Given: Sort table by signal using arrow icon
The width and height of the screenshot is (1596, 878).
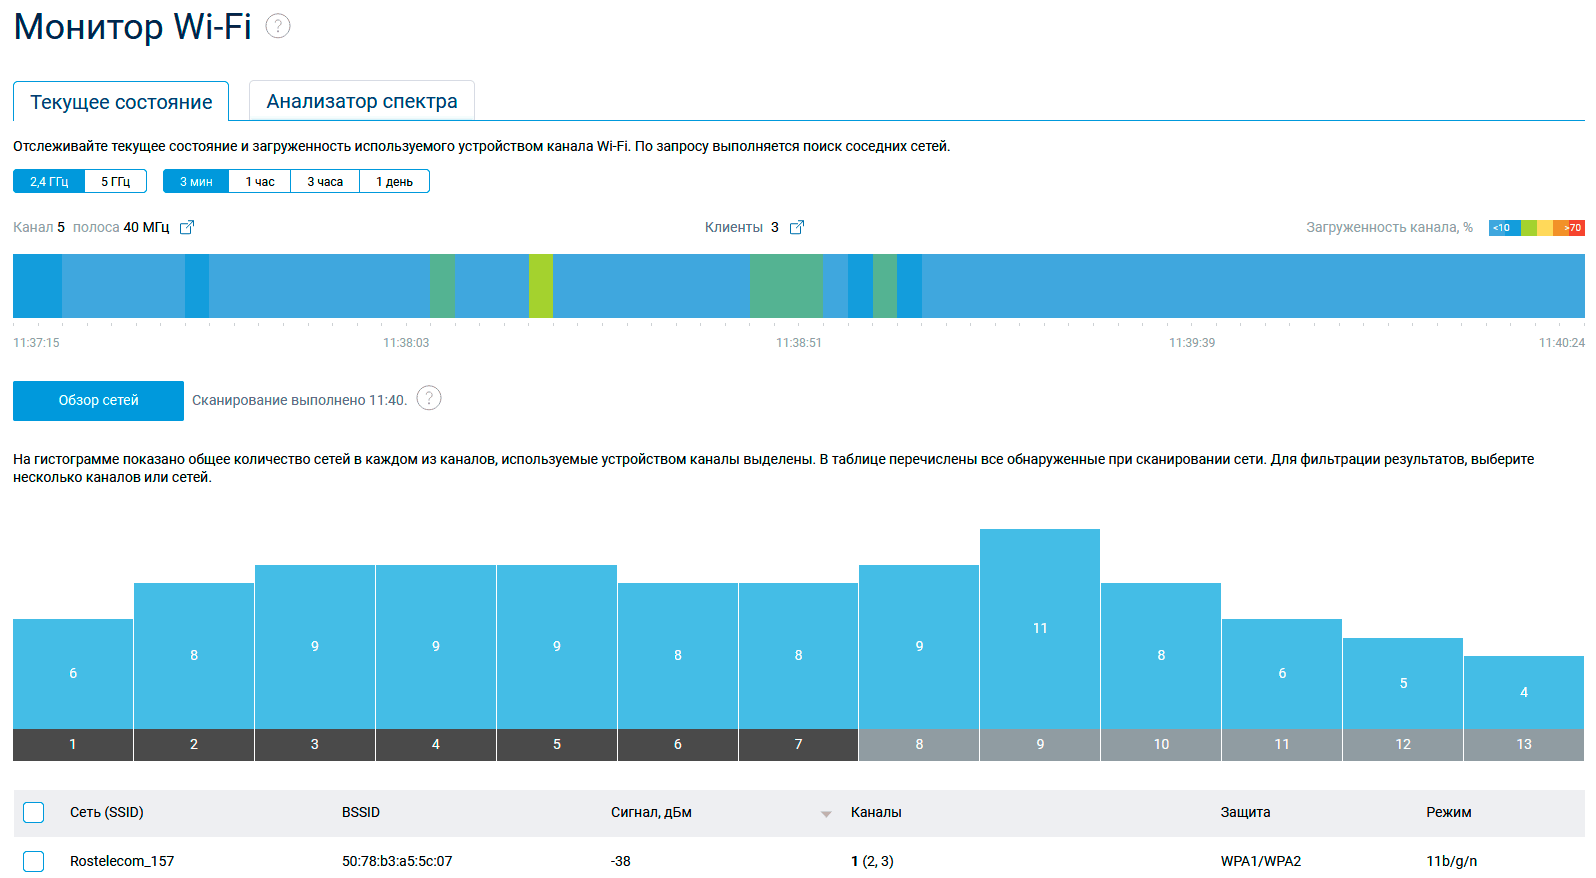Looking at the screenshot, I should click(x=826, y=814).
